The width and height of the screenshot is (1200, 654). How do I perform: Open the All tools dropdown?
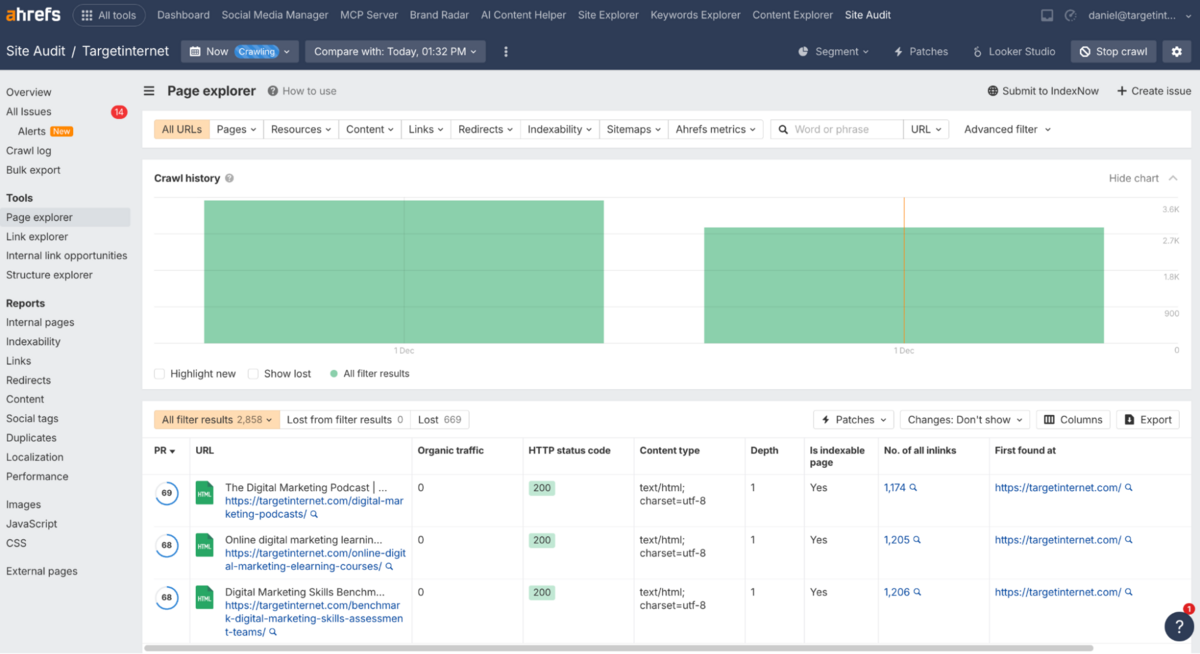pos(108,15)
